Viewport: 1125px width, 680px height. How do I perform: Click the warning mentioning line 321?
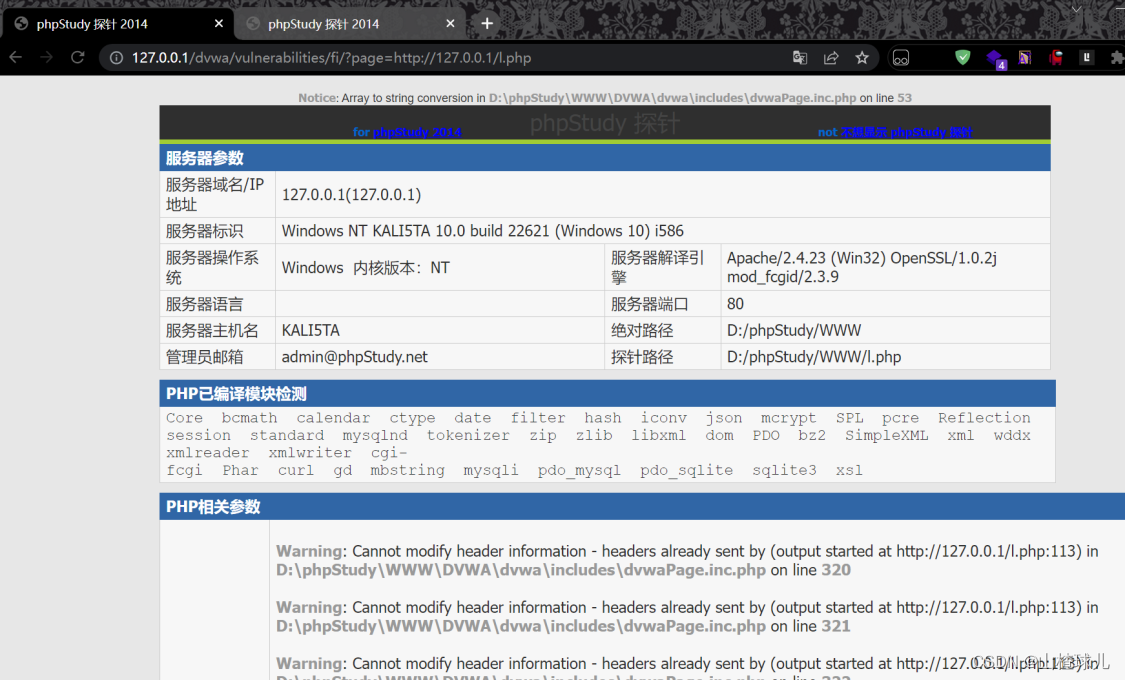click(687, 616)
